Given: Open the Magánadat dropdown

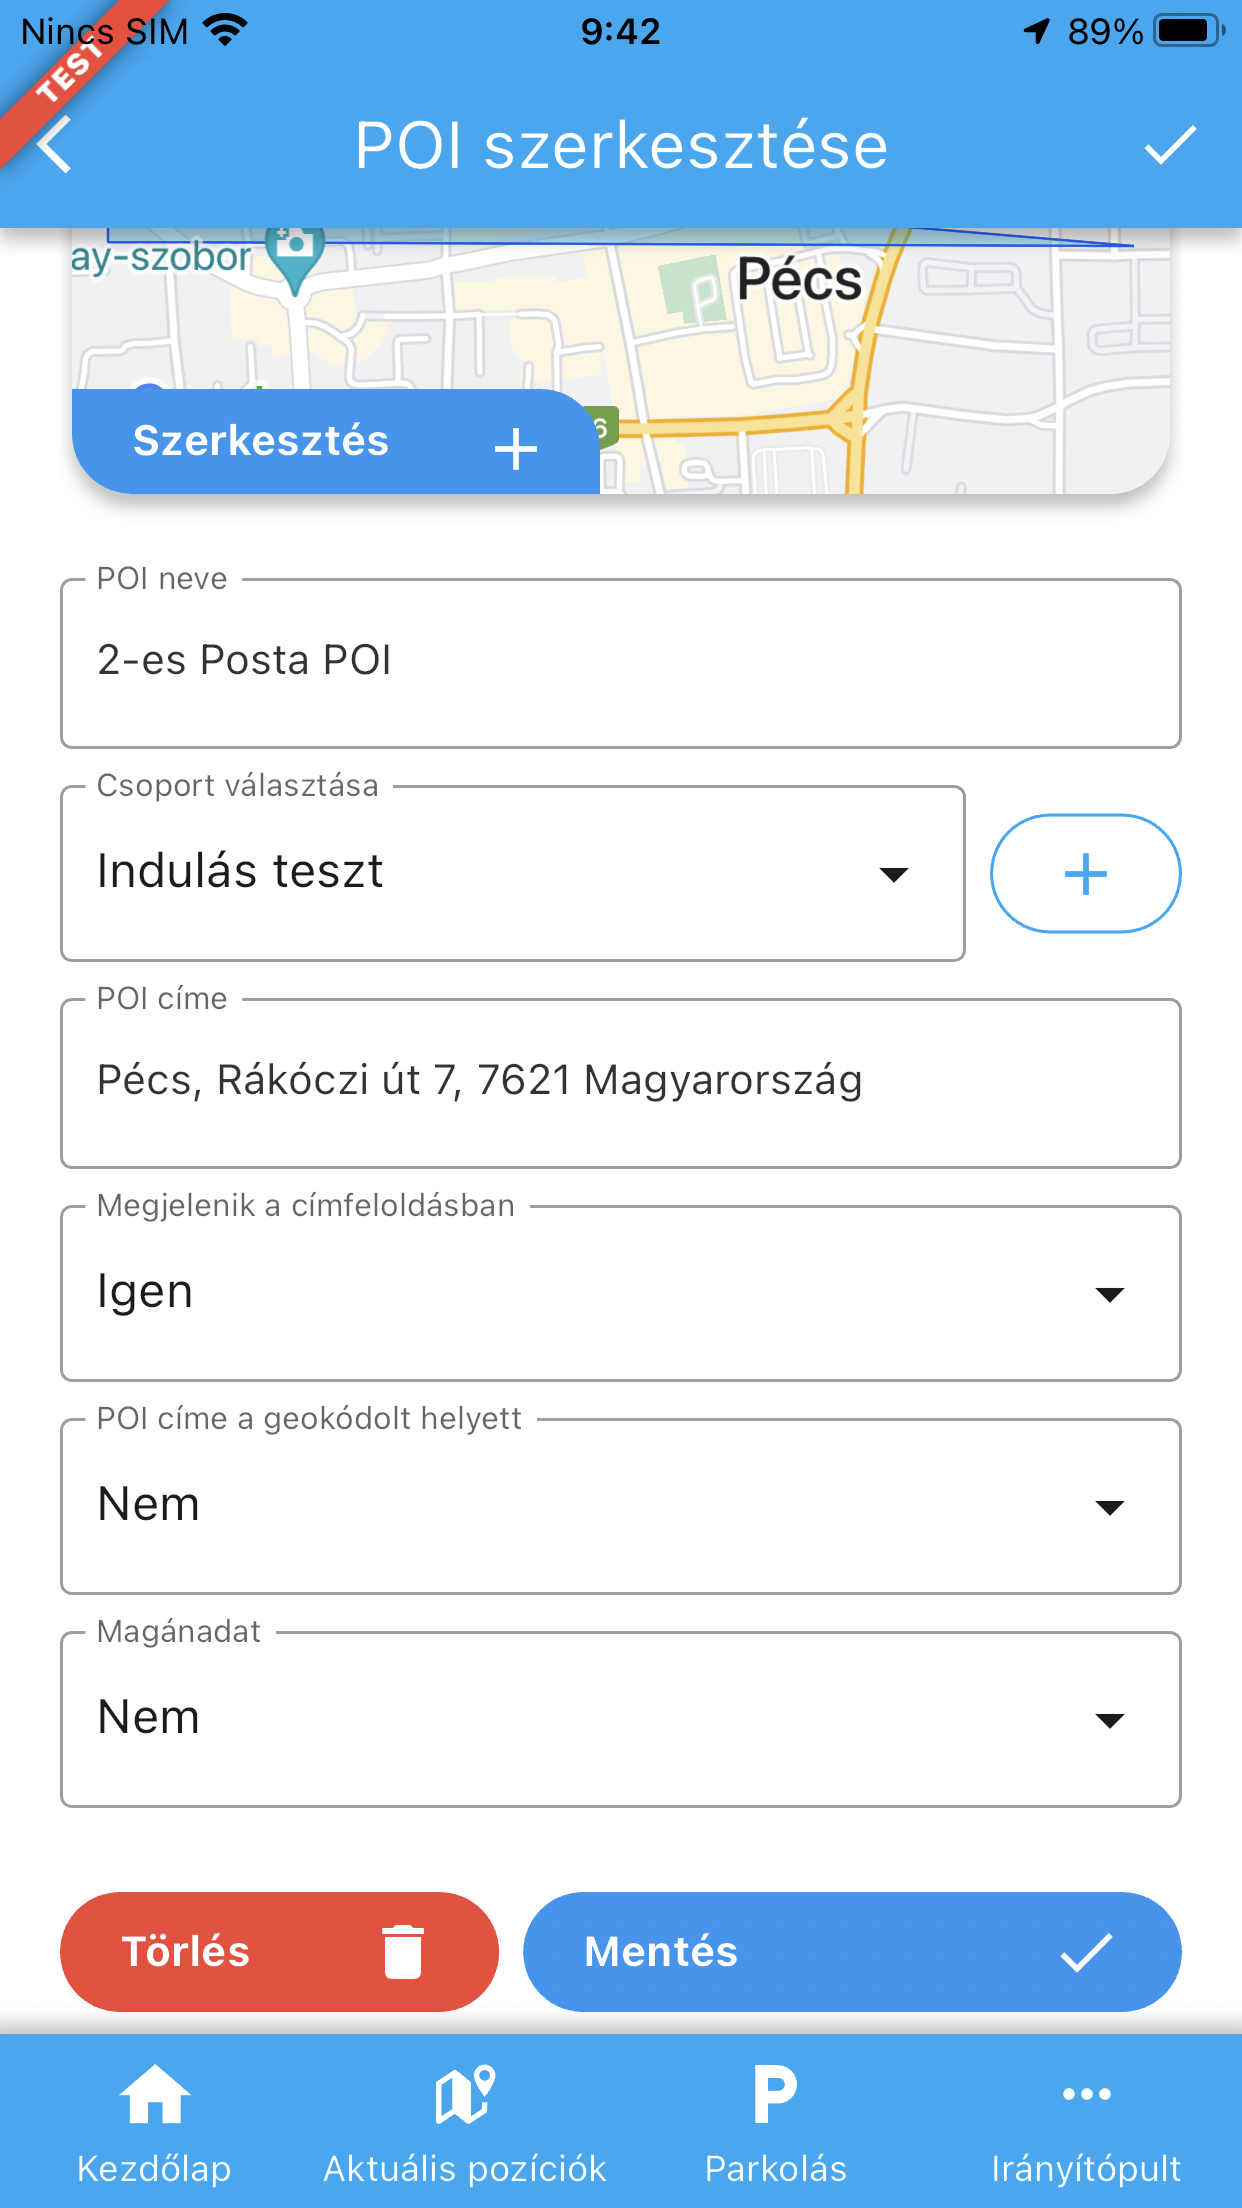Looking at the screenshot, I should click(620, 1719).
